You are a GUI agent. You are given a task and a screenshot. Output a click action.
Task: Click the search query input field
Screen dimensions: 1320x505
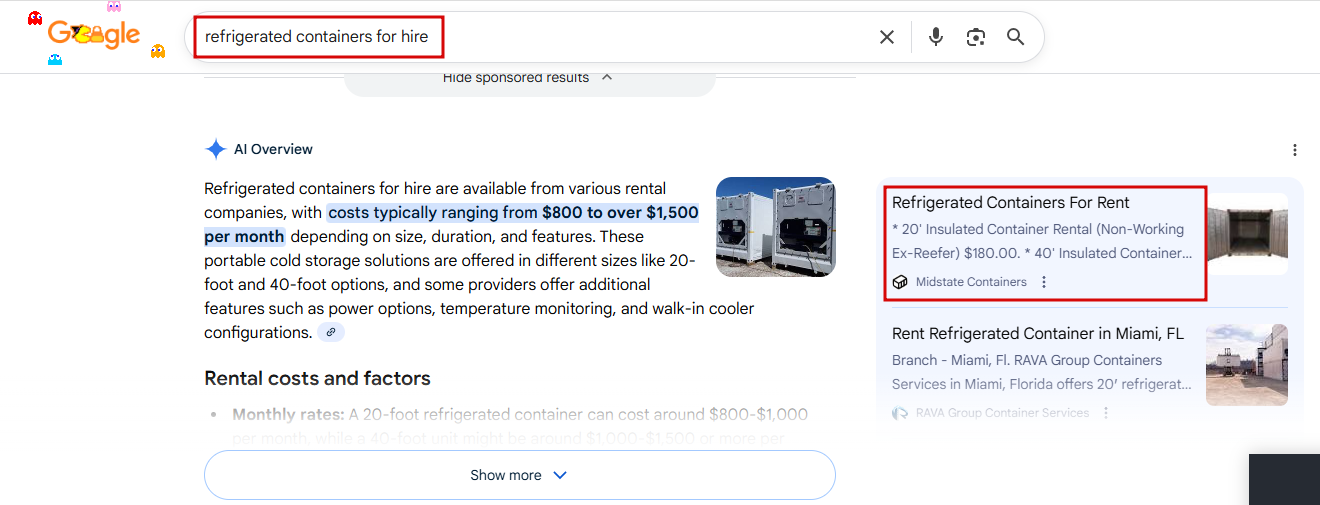tap(540, 37)
